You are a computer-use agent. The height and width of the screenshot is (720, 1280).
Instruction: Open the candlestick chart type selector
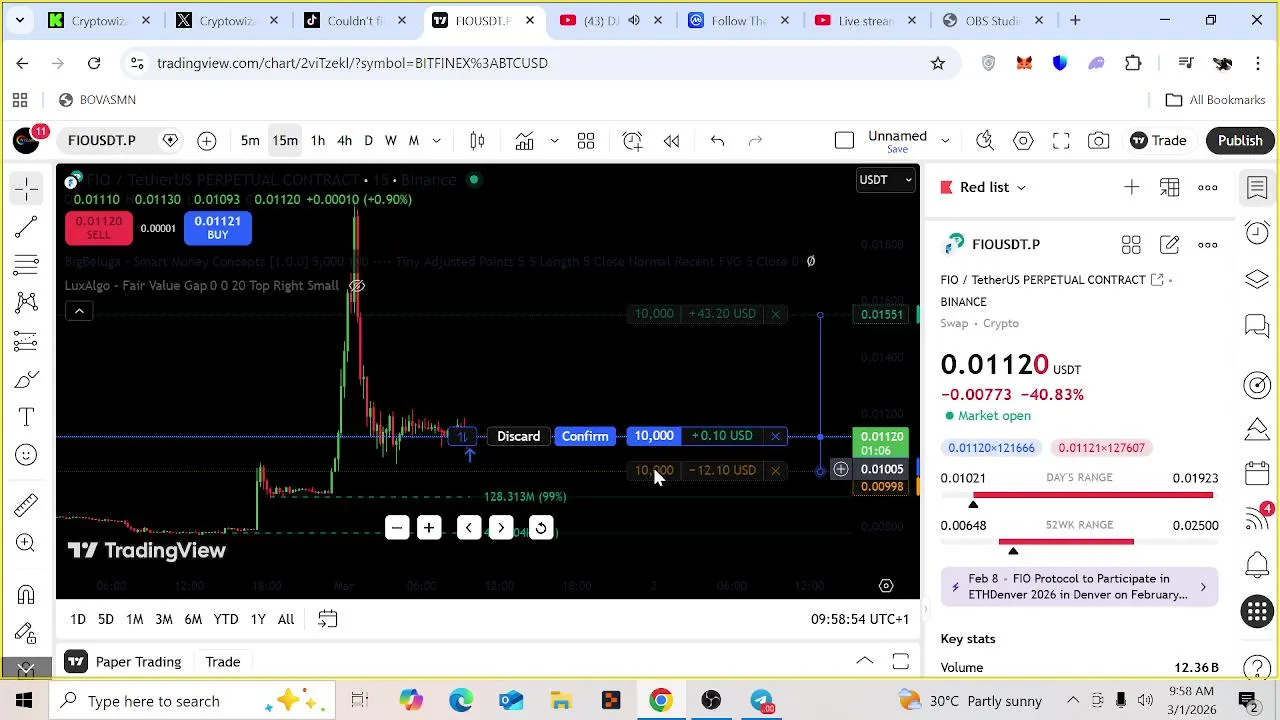pos(477,141)
